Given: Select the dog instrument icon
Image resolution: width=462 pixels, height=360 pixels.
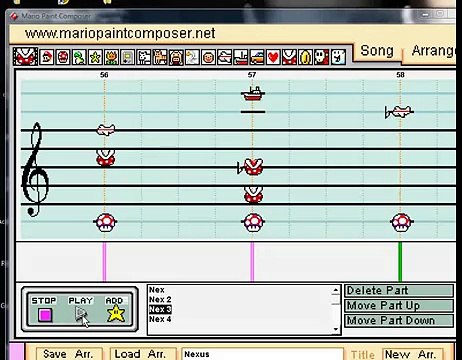Looking at the screenshot, I should coord(144,57).
